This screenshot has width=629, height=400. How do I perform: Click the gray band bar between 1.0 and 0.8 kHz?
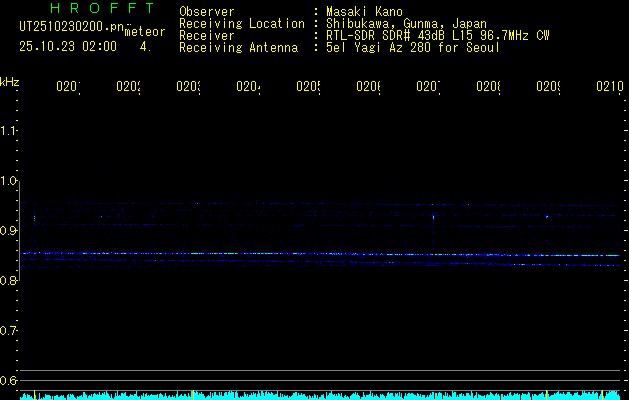19,231
